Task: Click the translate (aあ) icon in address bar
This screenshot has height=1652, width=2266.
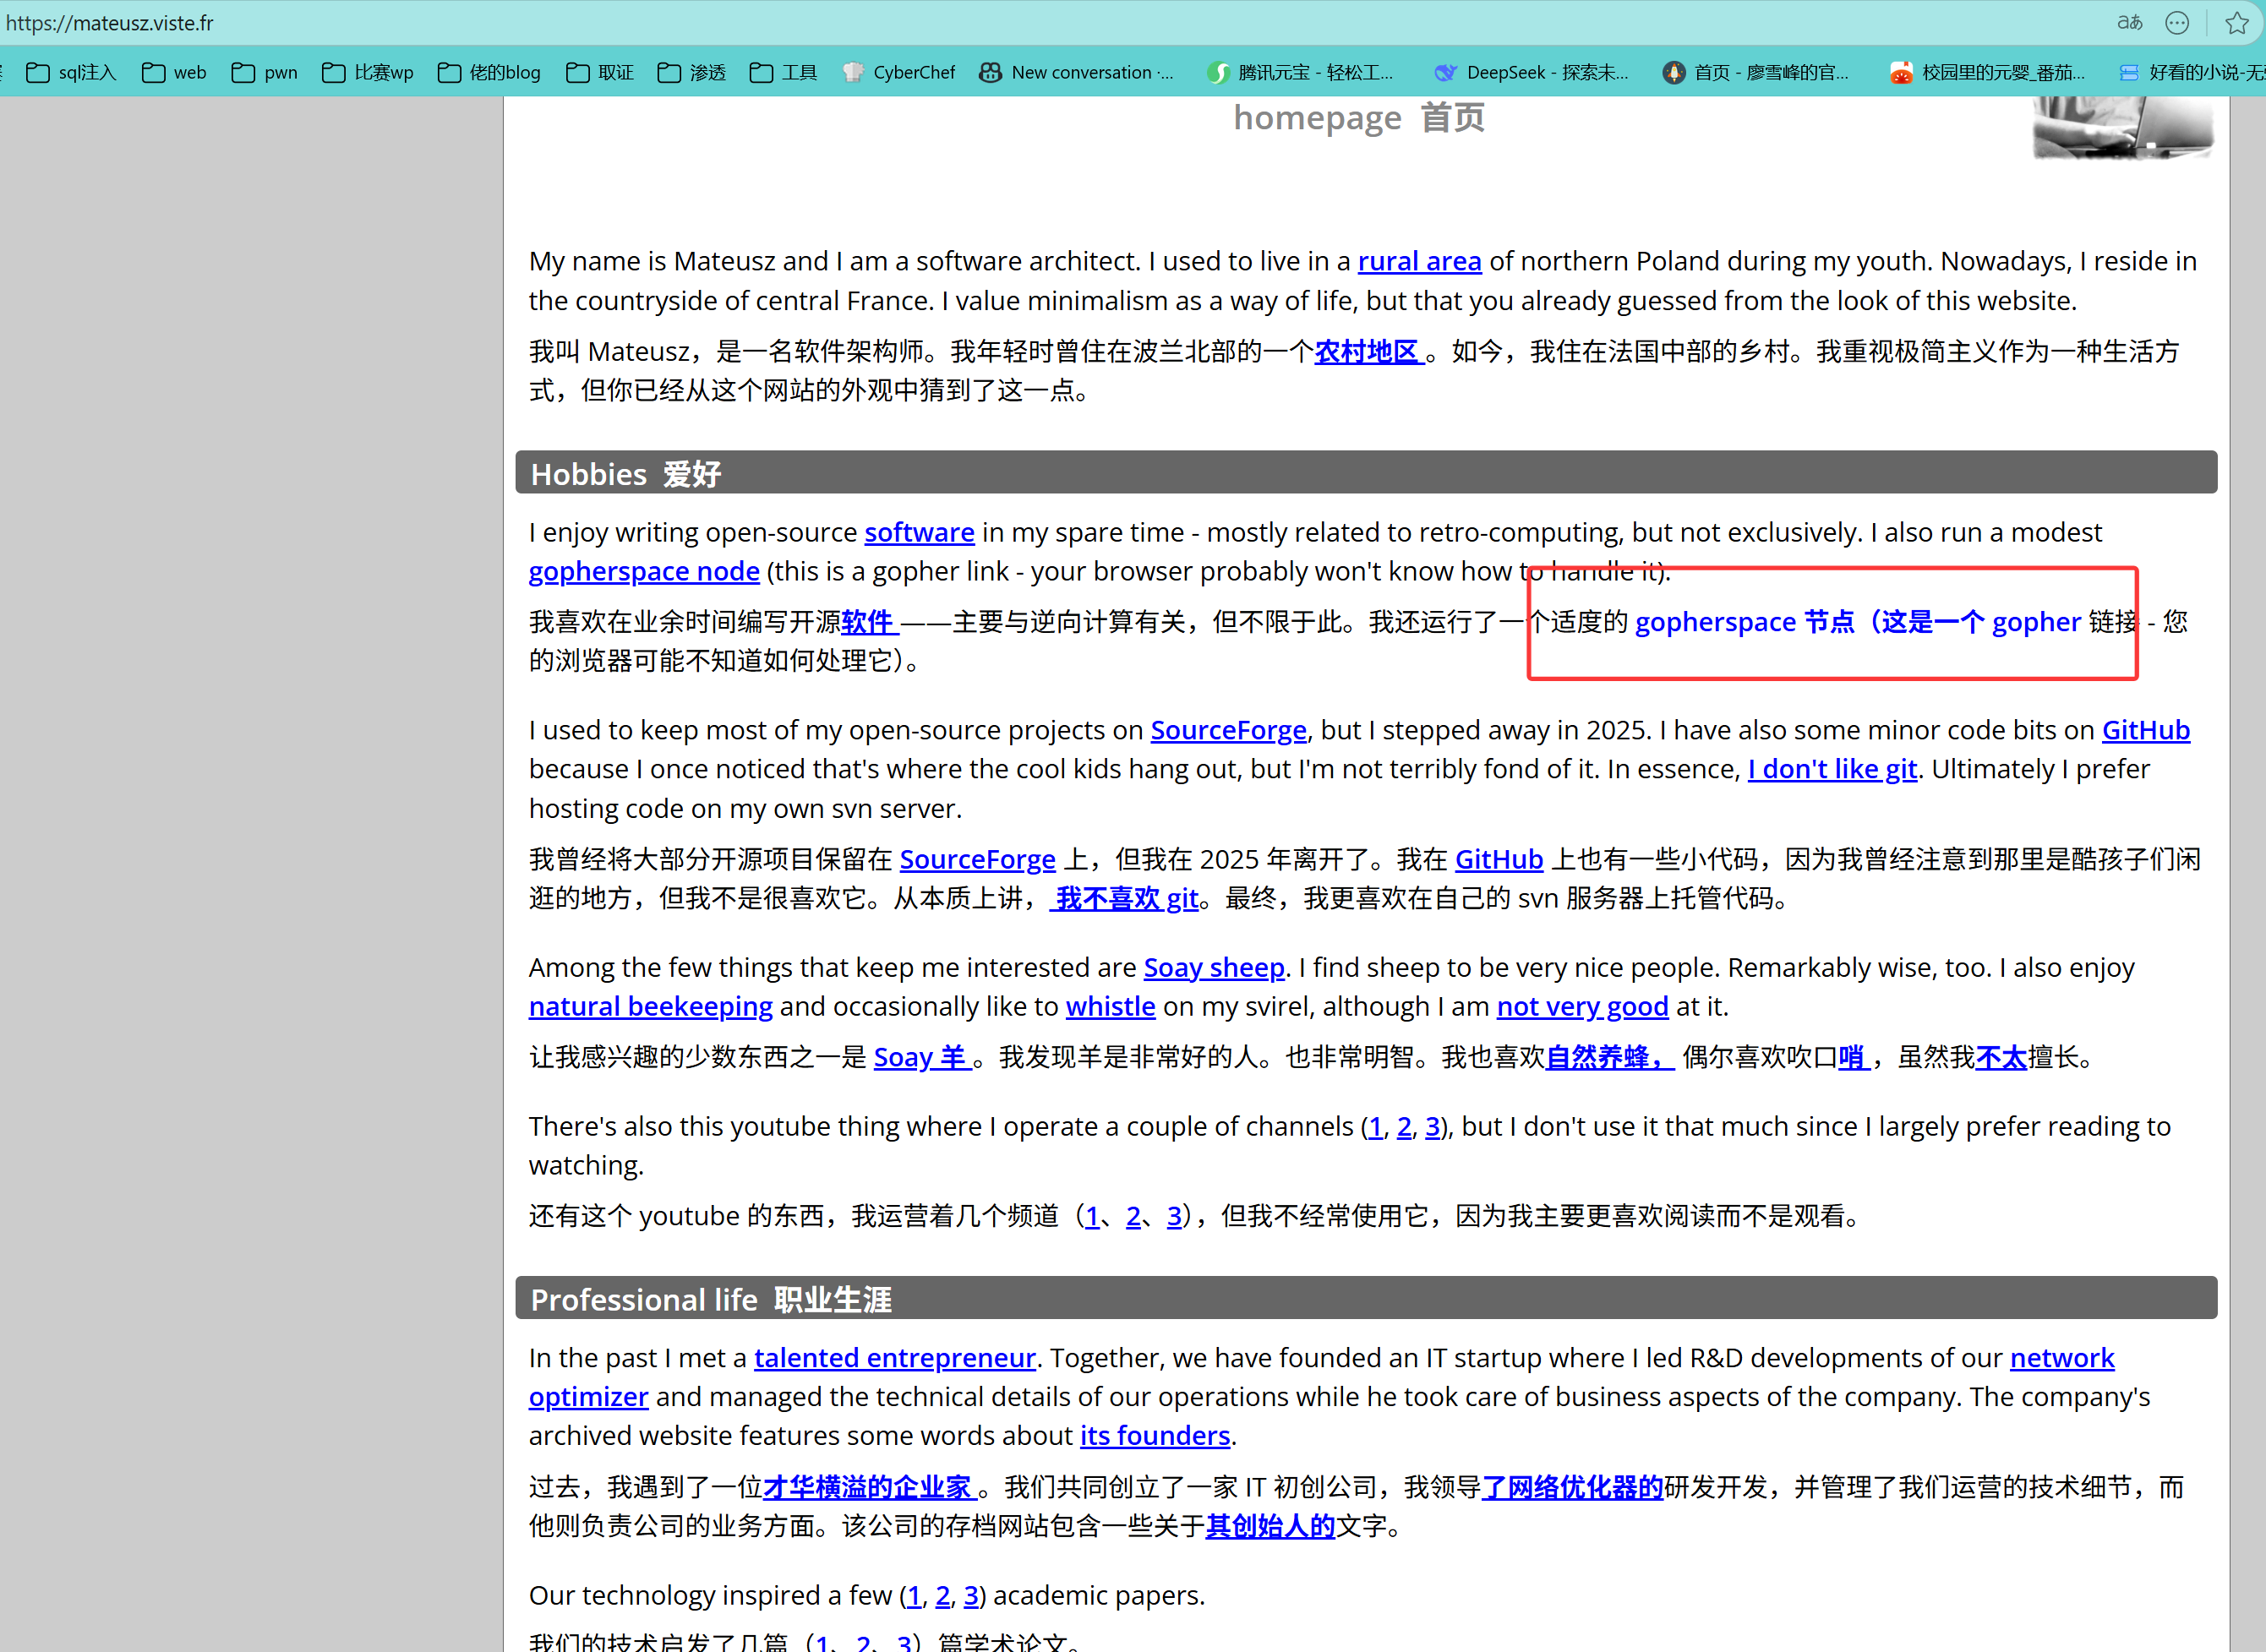Action: [2129, 22]
